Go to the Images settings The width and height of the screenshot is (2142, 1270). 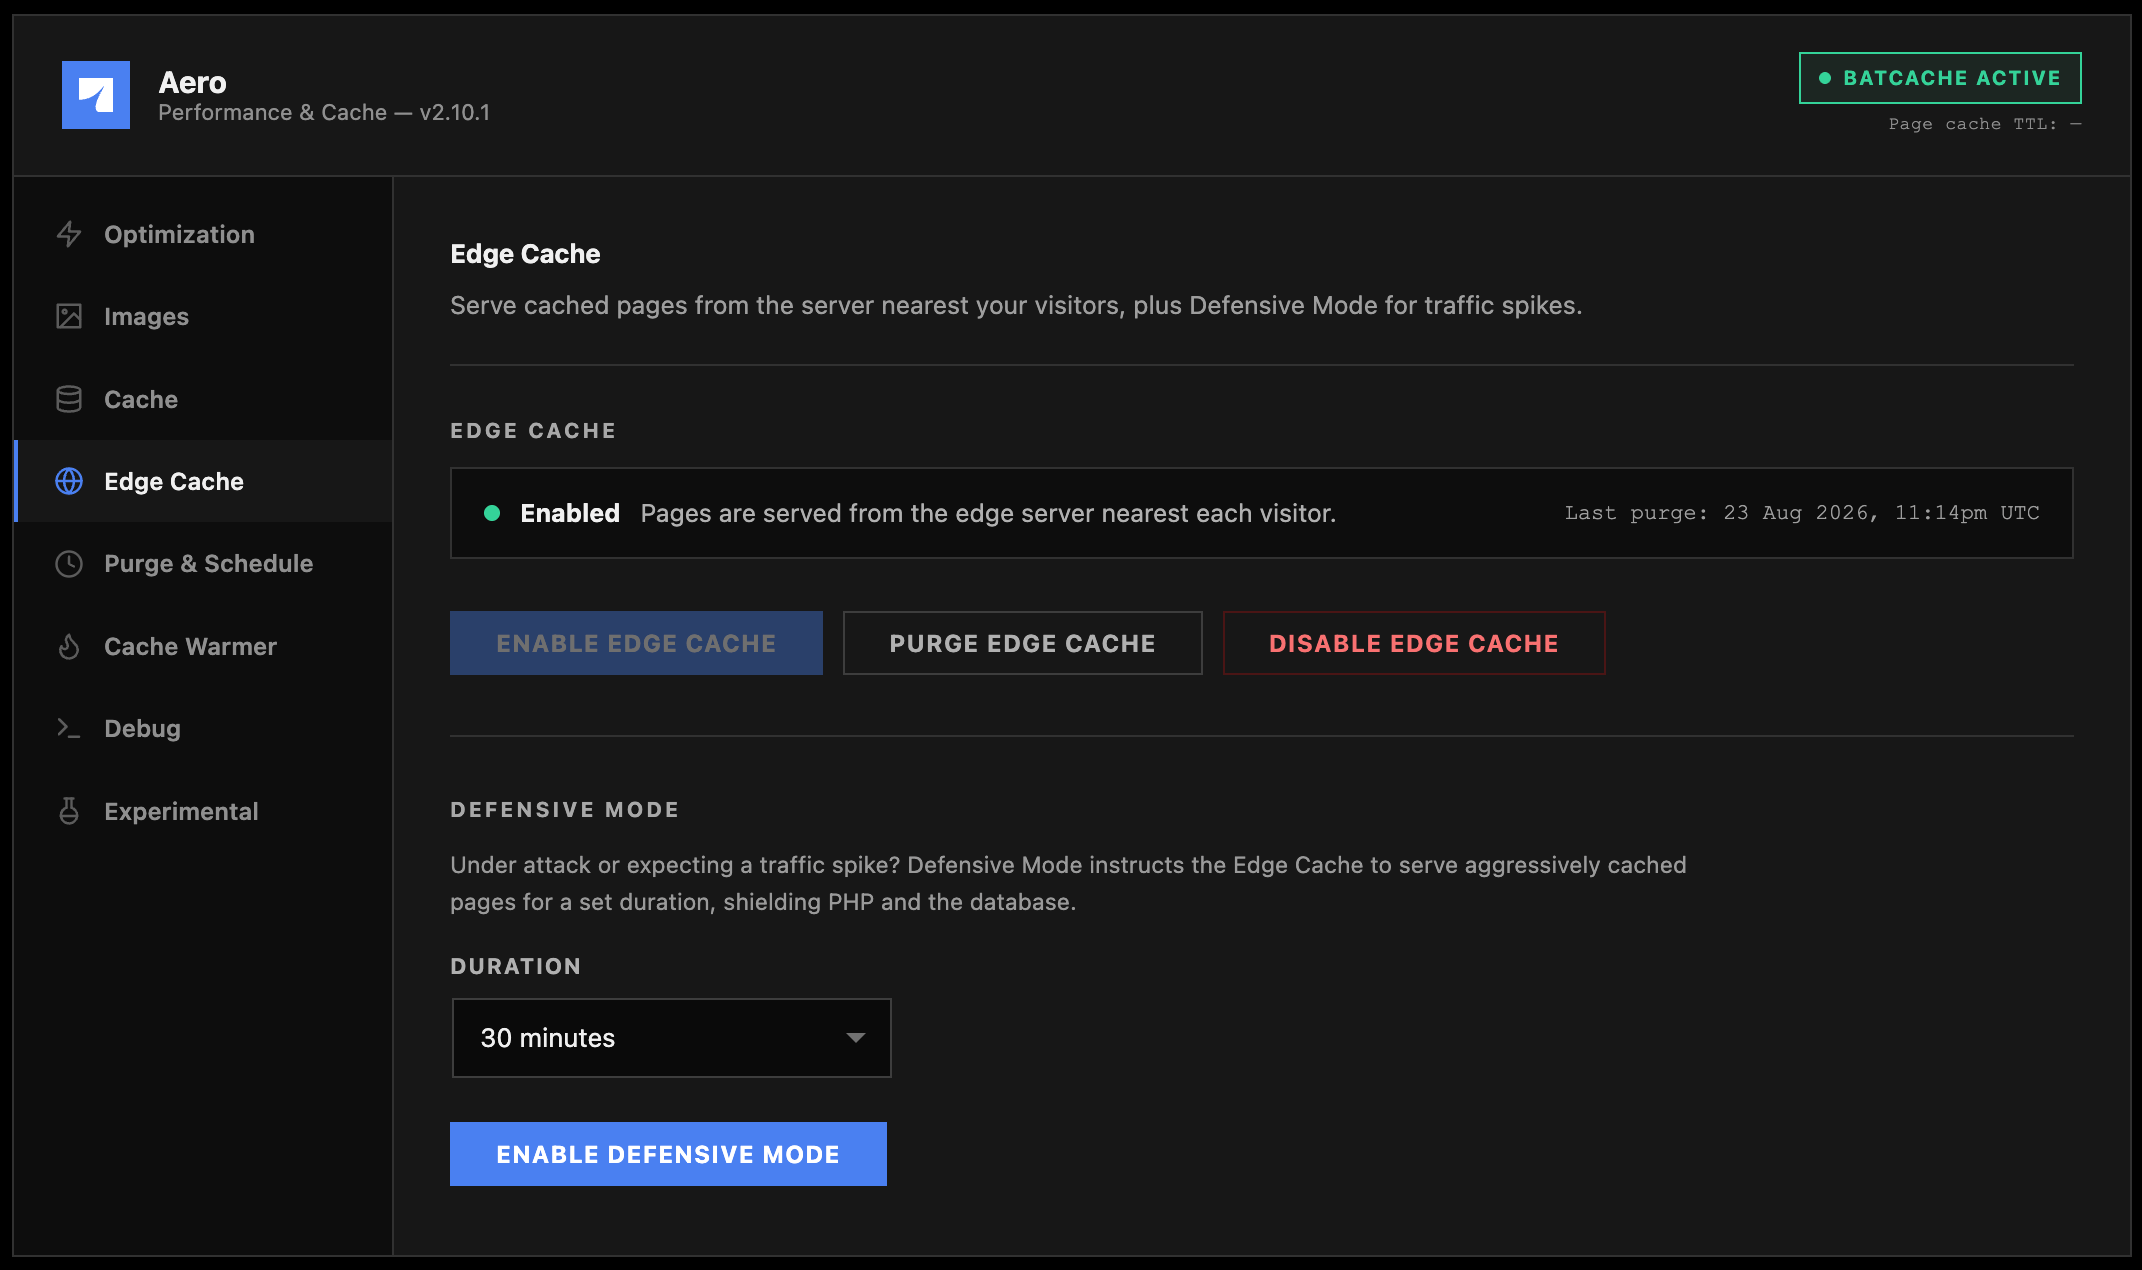tap(204, 316)
